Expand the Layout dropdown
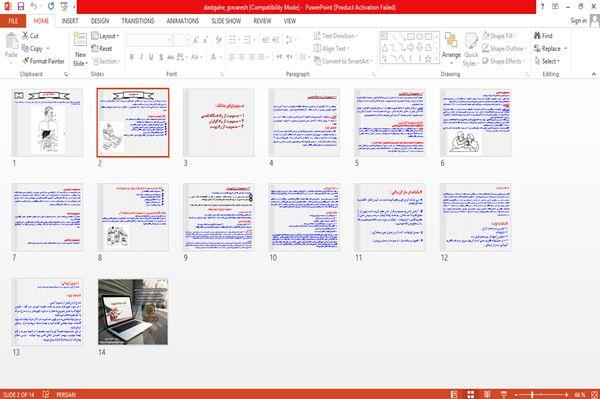The width and height of the screenshot is (600, 399). pos(105,36)
